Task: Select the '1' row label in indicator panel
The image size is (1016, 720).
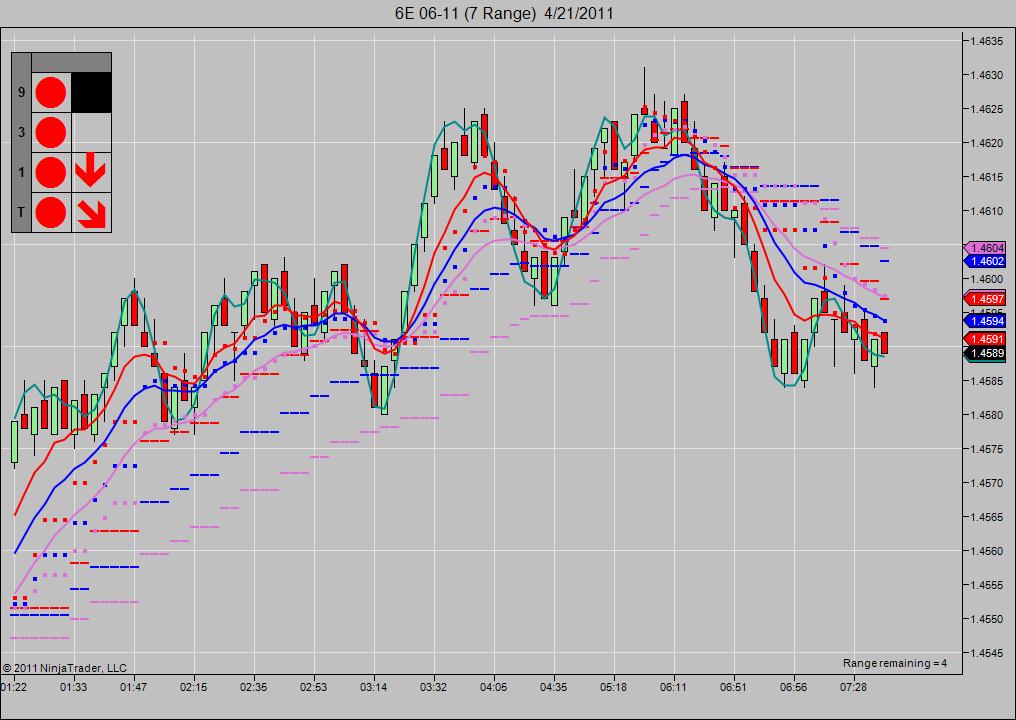Action: click(21, 172)
